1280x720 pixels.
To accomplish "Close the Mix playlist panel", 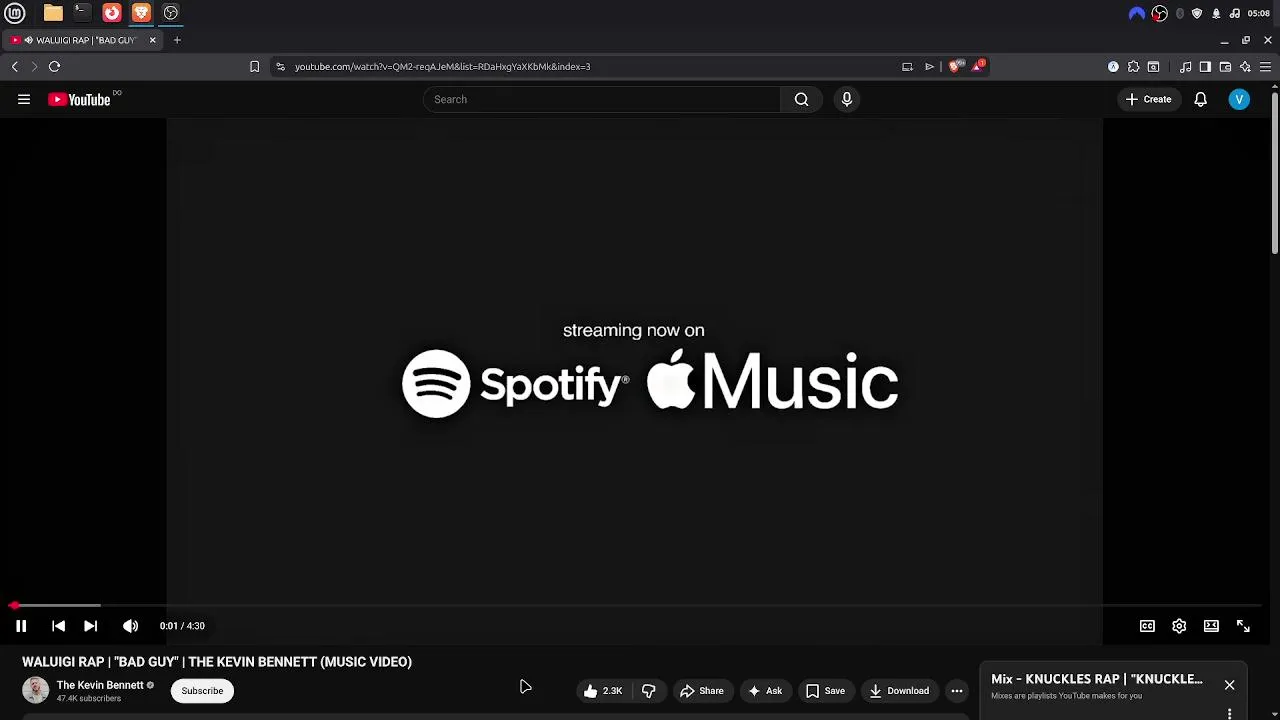I will 1229,685.
